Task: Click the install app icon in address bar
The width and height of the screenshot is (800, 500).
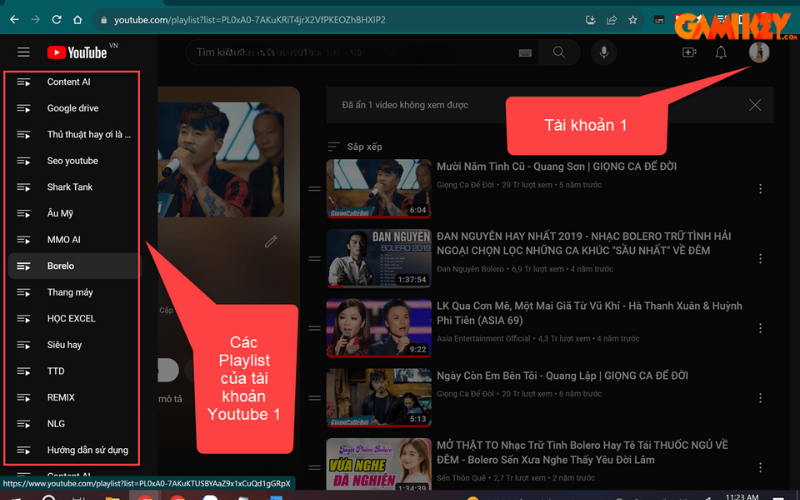Action: tap(590, 20)
